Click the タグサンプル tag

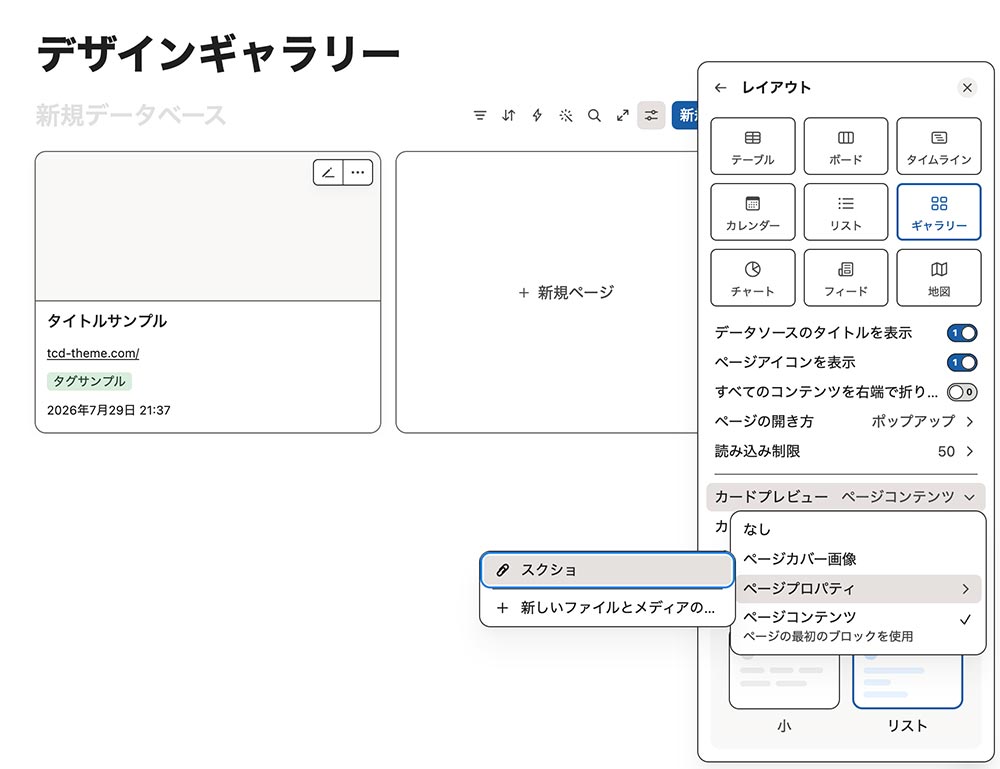tap(89, 381)
